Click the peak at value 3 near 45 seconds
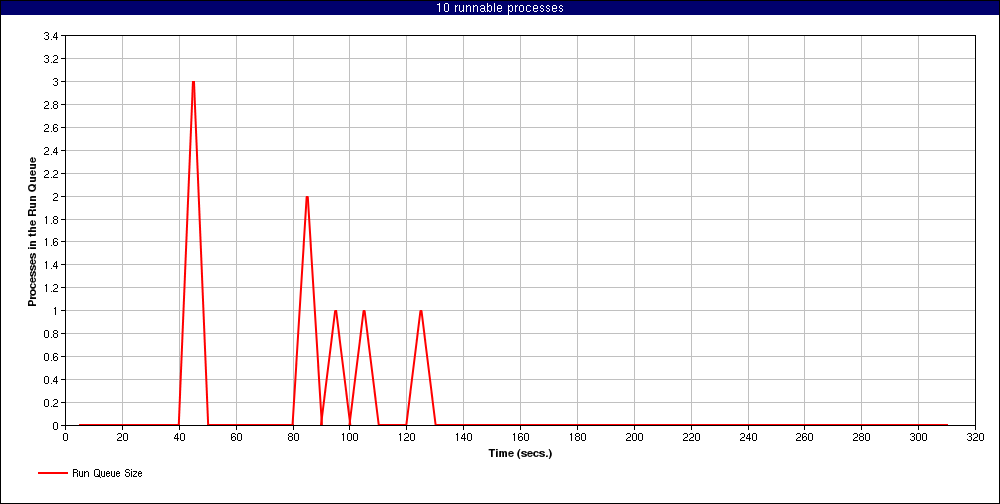The height and width of the screenshot is (504, 1000). point(193,82)
